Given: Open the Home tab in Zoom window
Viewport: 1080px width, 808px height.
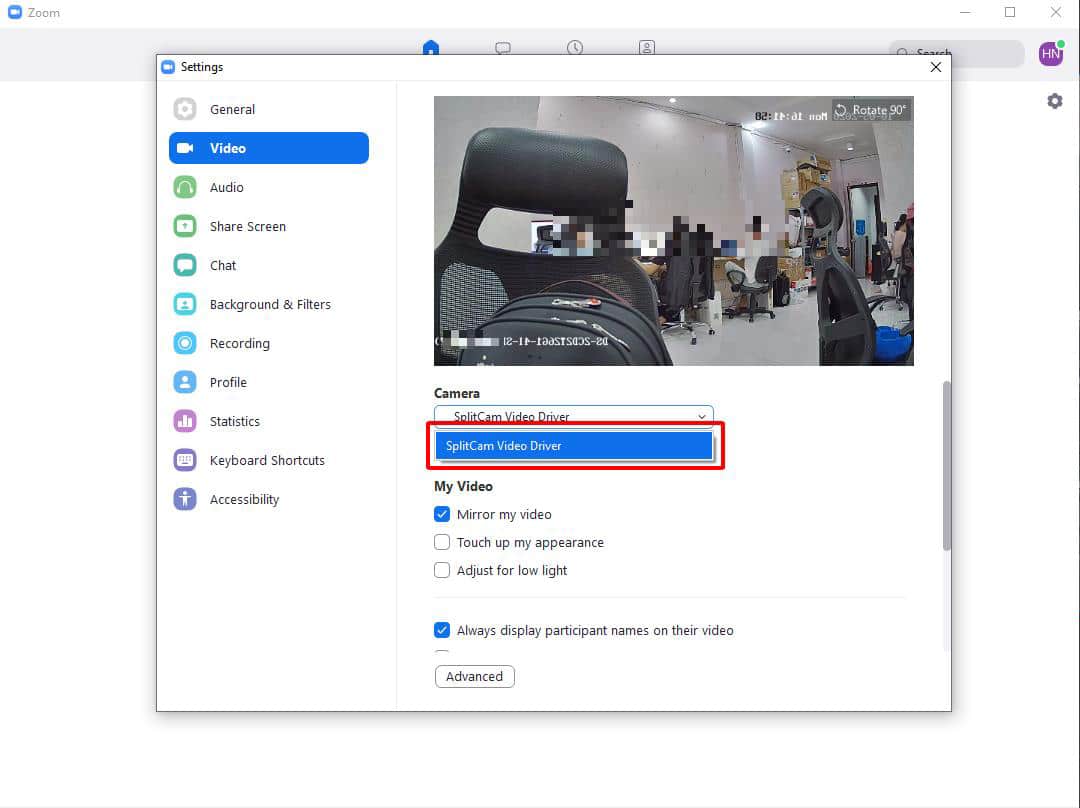Looking at the screenshot, I should point(430,47).
